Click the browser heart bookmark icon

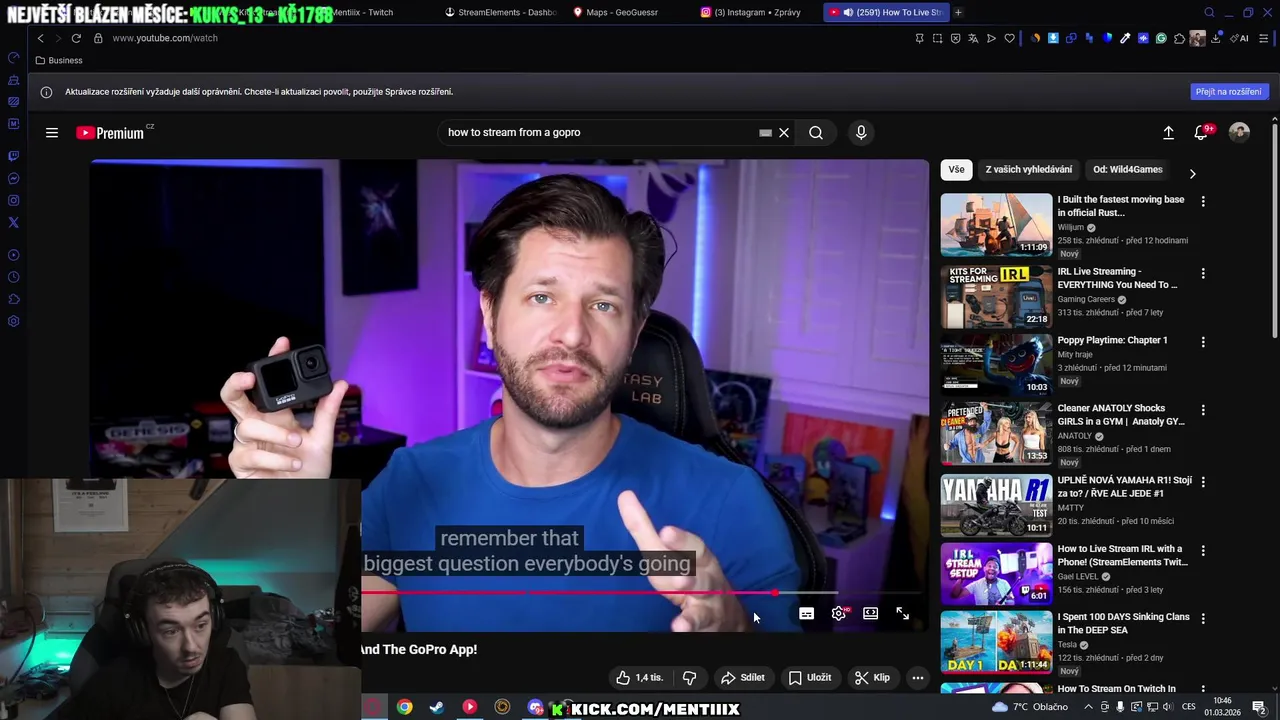[1009, 38]
